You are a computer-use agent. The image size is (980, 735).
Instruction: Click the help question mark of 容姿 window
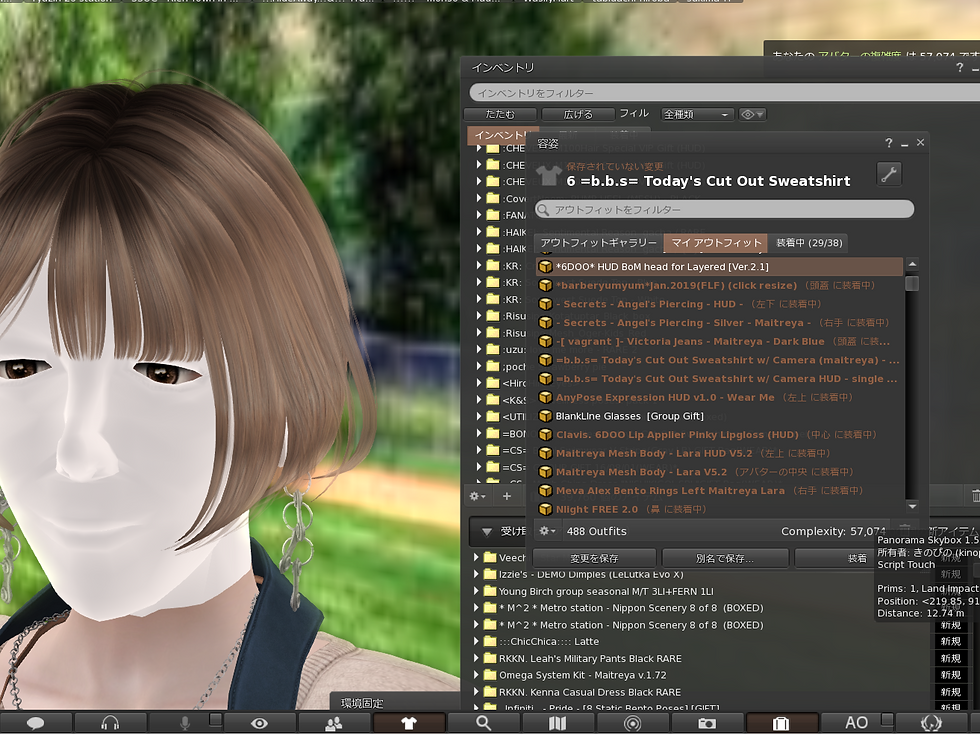click(x=889, y=143)
